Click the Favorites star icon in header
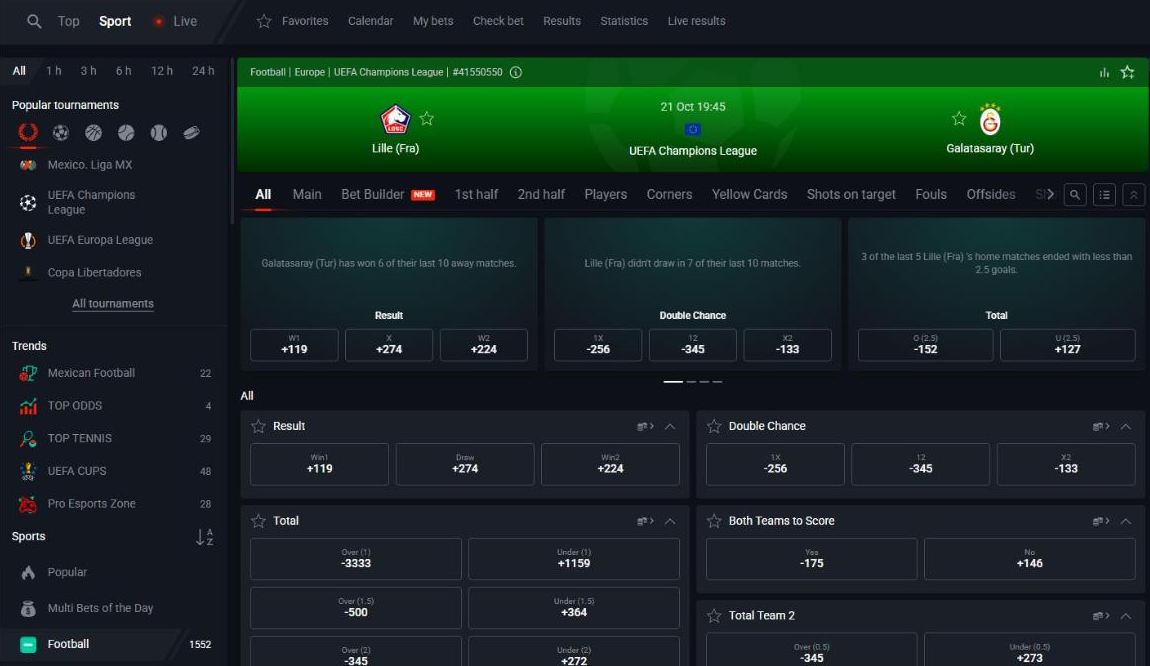Viewport: 1150px width, 666px height. pos(264,21)
